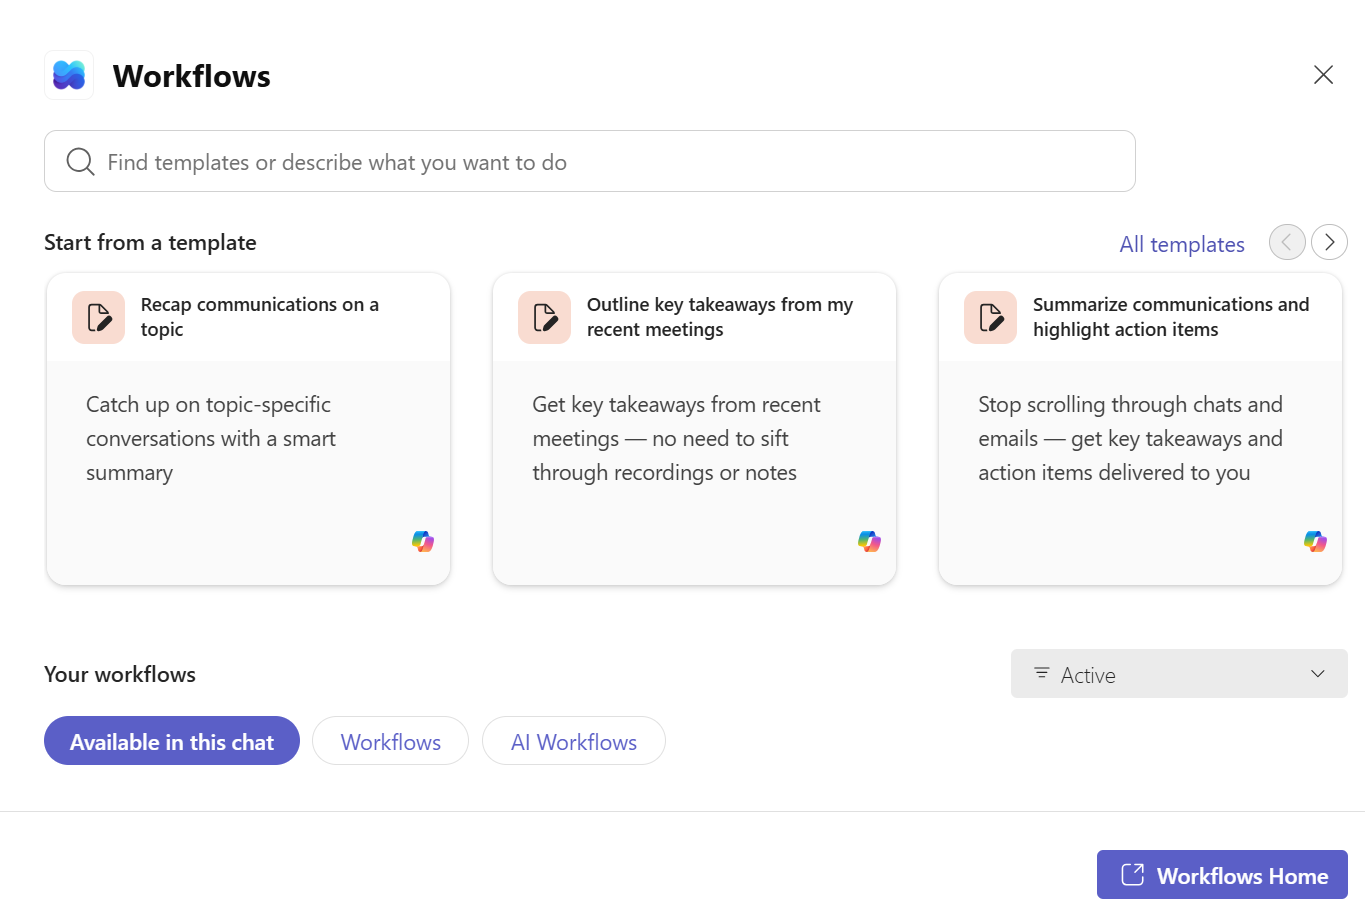Enable the Workflows filter chip
Image resolution: width=1365 pixels, height=912 pixels.
pyautogui.click(x=390, y=741)
